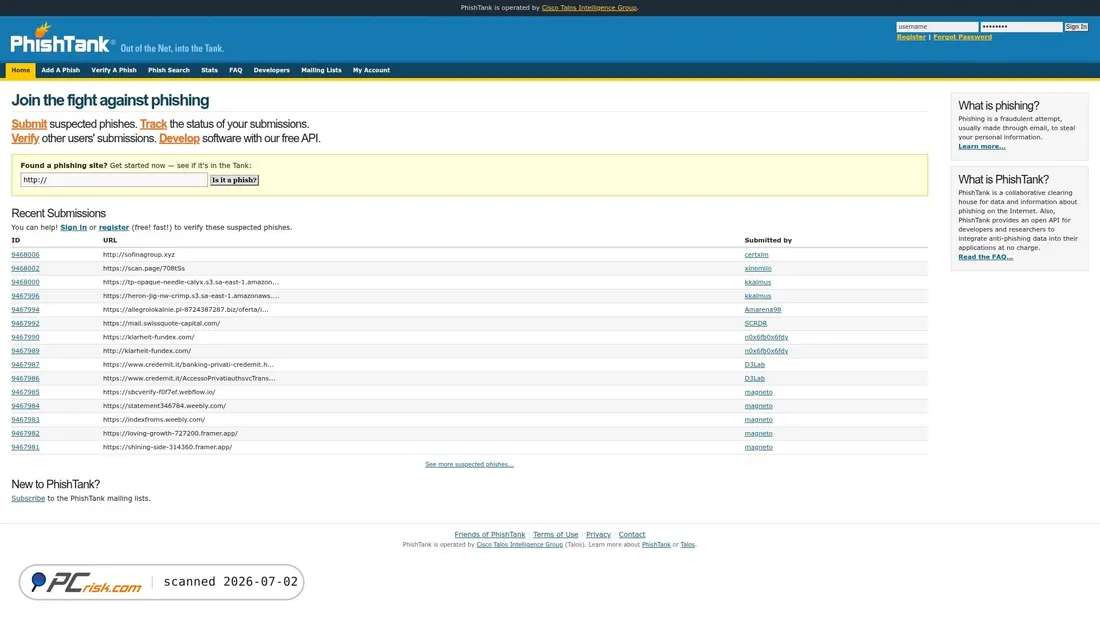The image size is (1100, 619).
Task: Open the FAQ menu item
Action: tap(236, 70)
